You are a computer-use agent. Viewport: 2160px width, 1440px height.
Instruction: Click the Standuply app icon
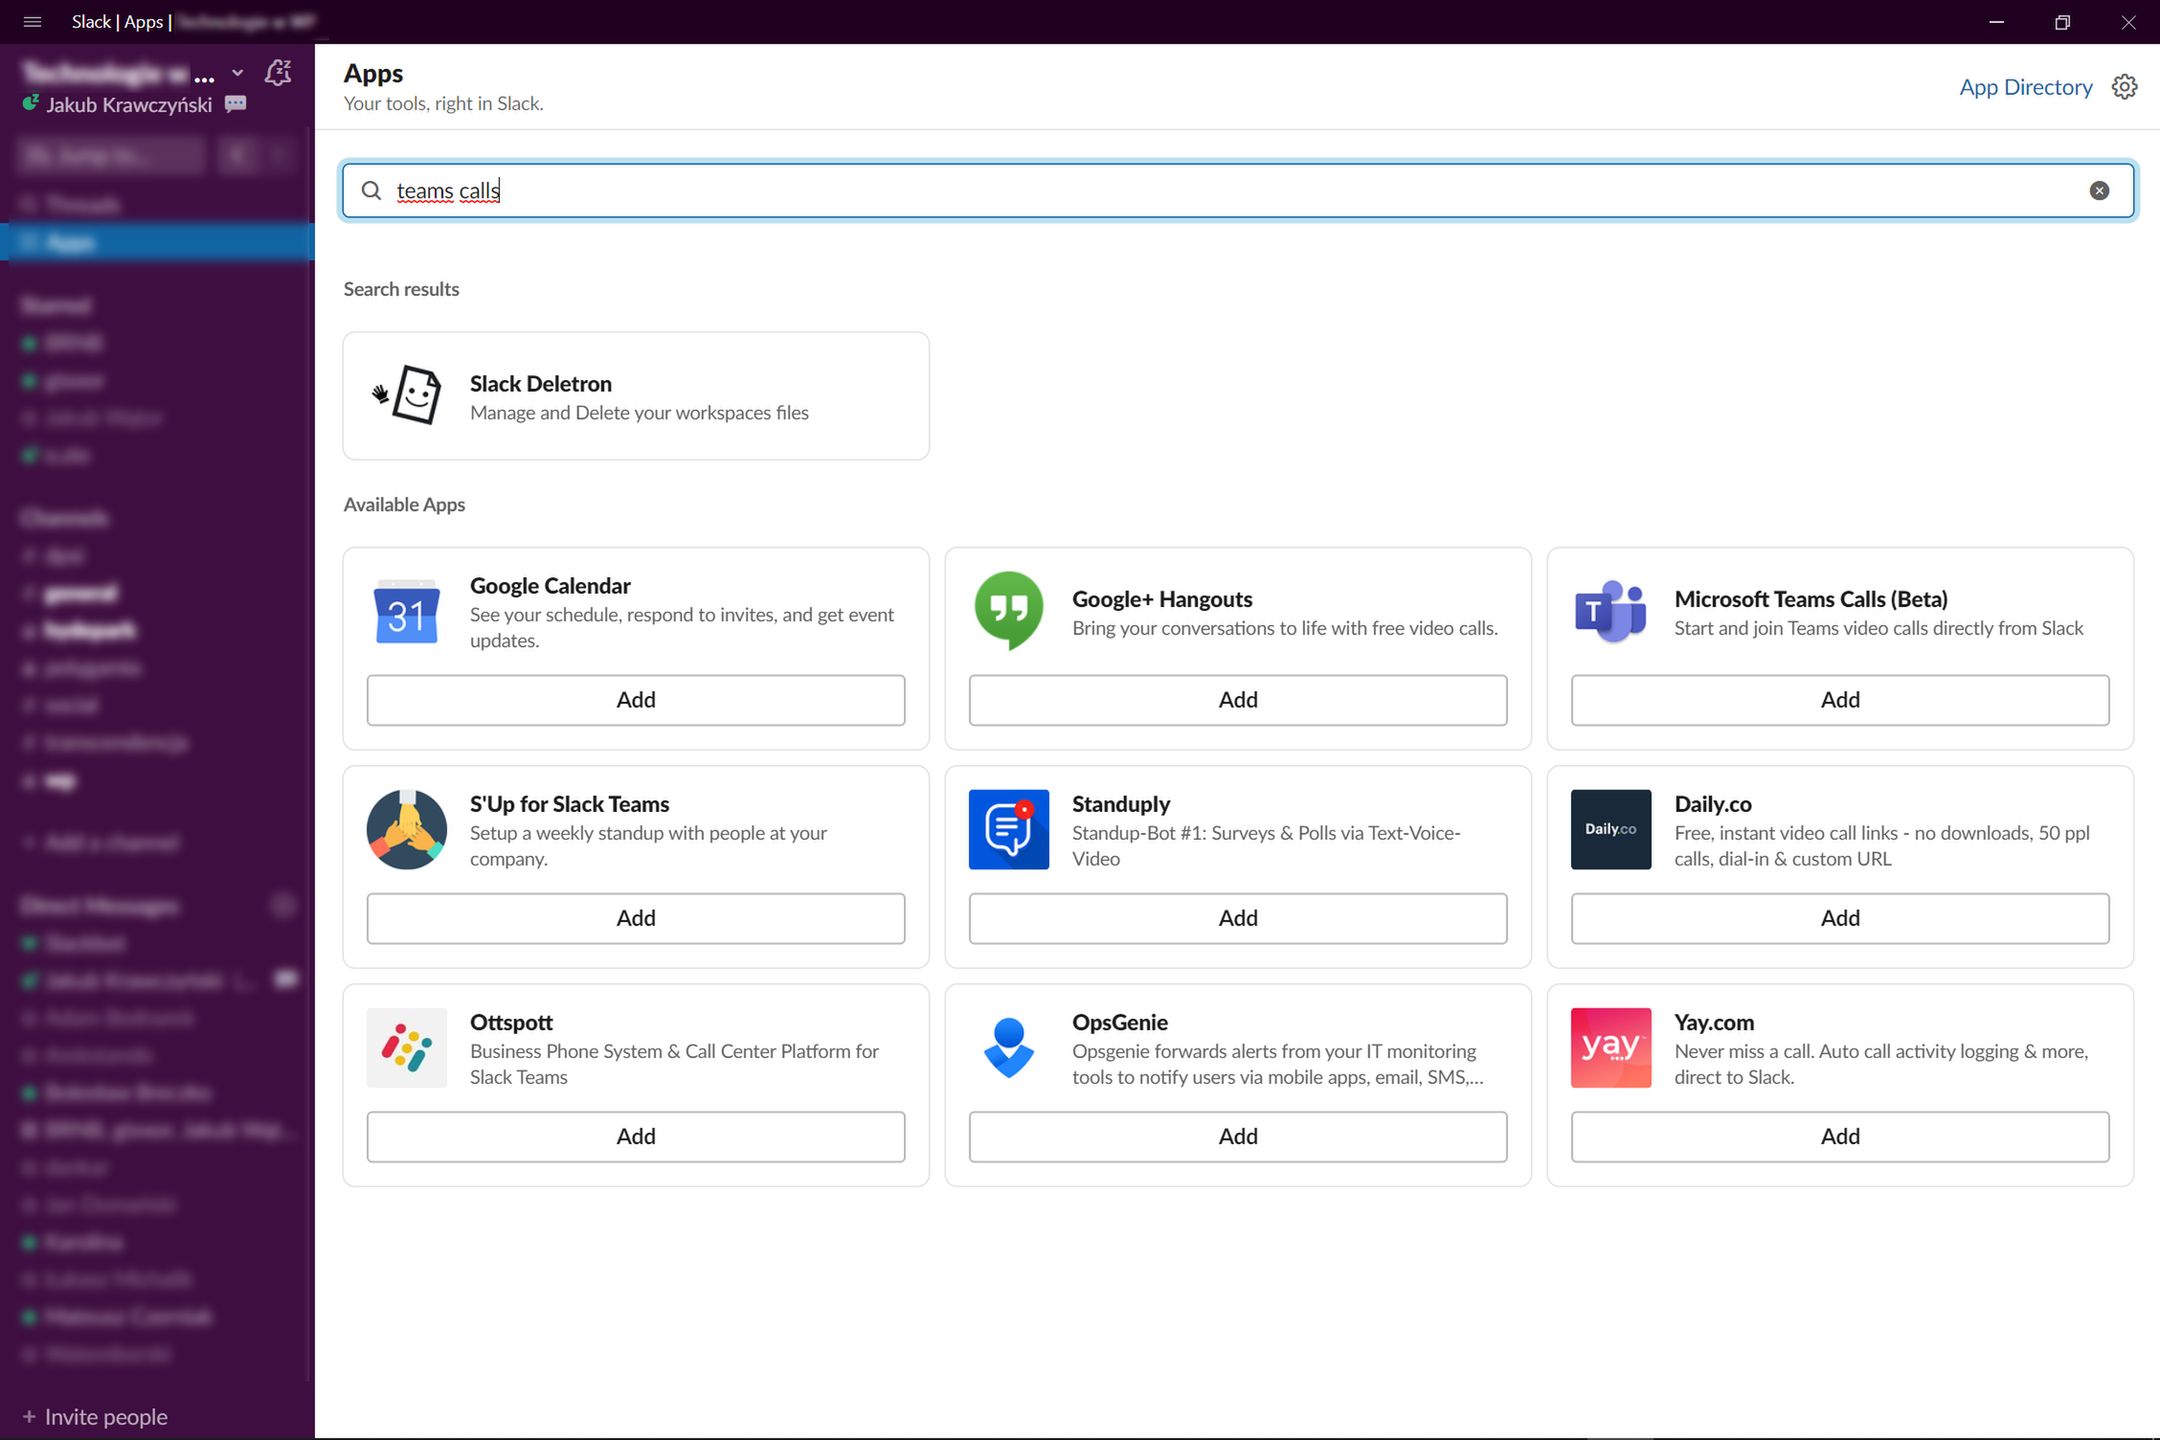click(x=1008, y=829)
